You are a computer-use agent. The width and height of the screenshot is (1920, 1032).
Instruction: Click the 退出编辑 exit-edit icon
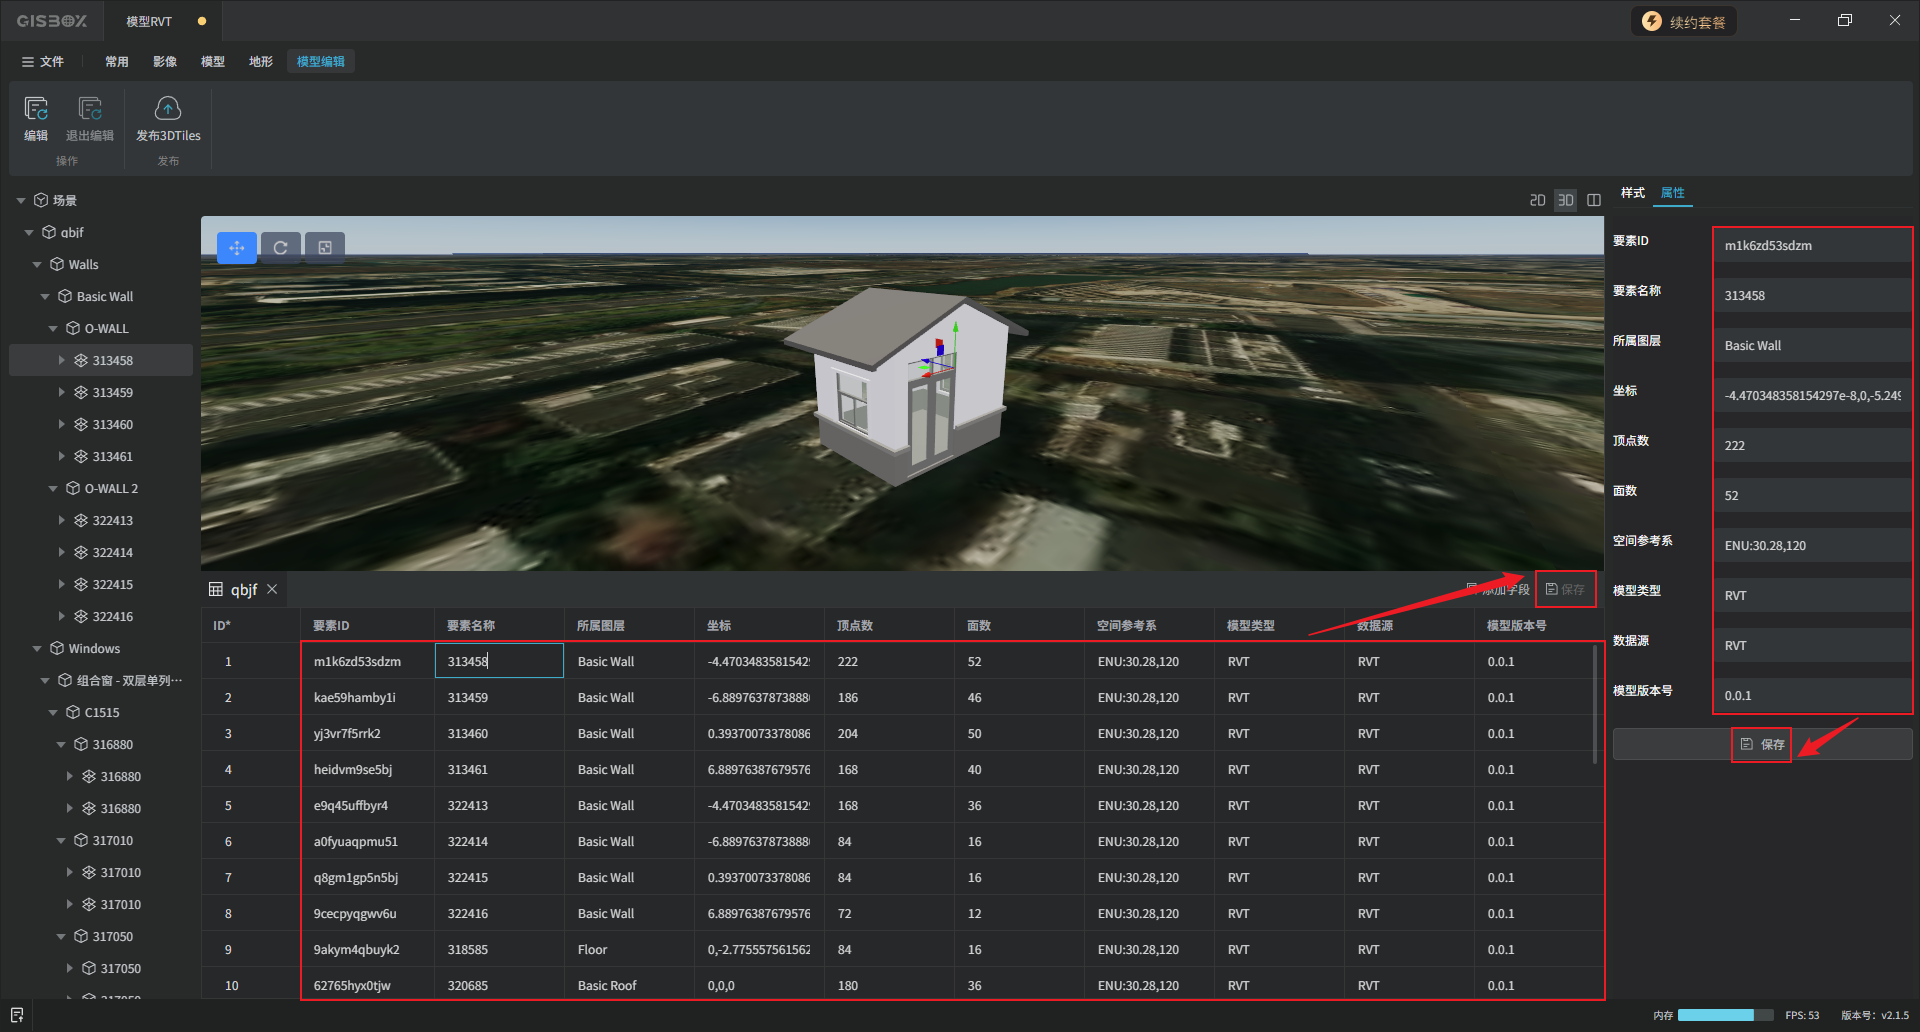pyautogui.click(x=90, y=109)
